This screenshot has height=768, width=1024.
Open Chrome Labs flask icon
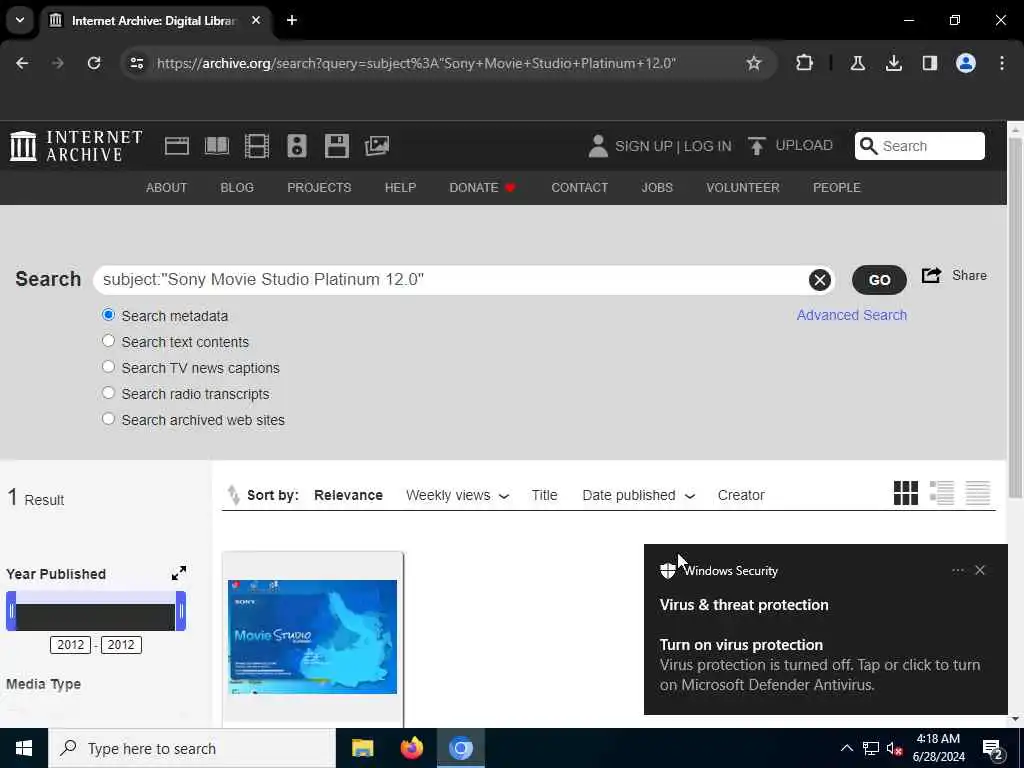[857, 63]
